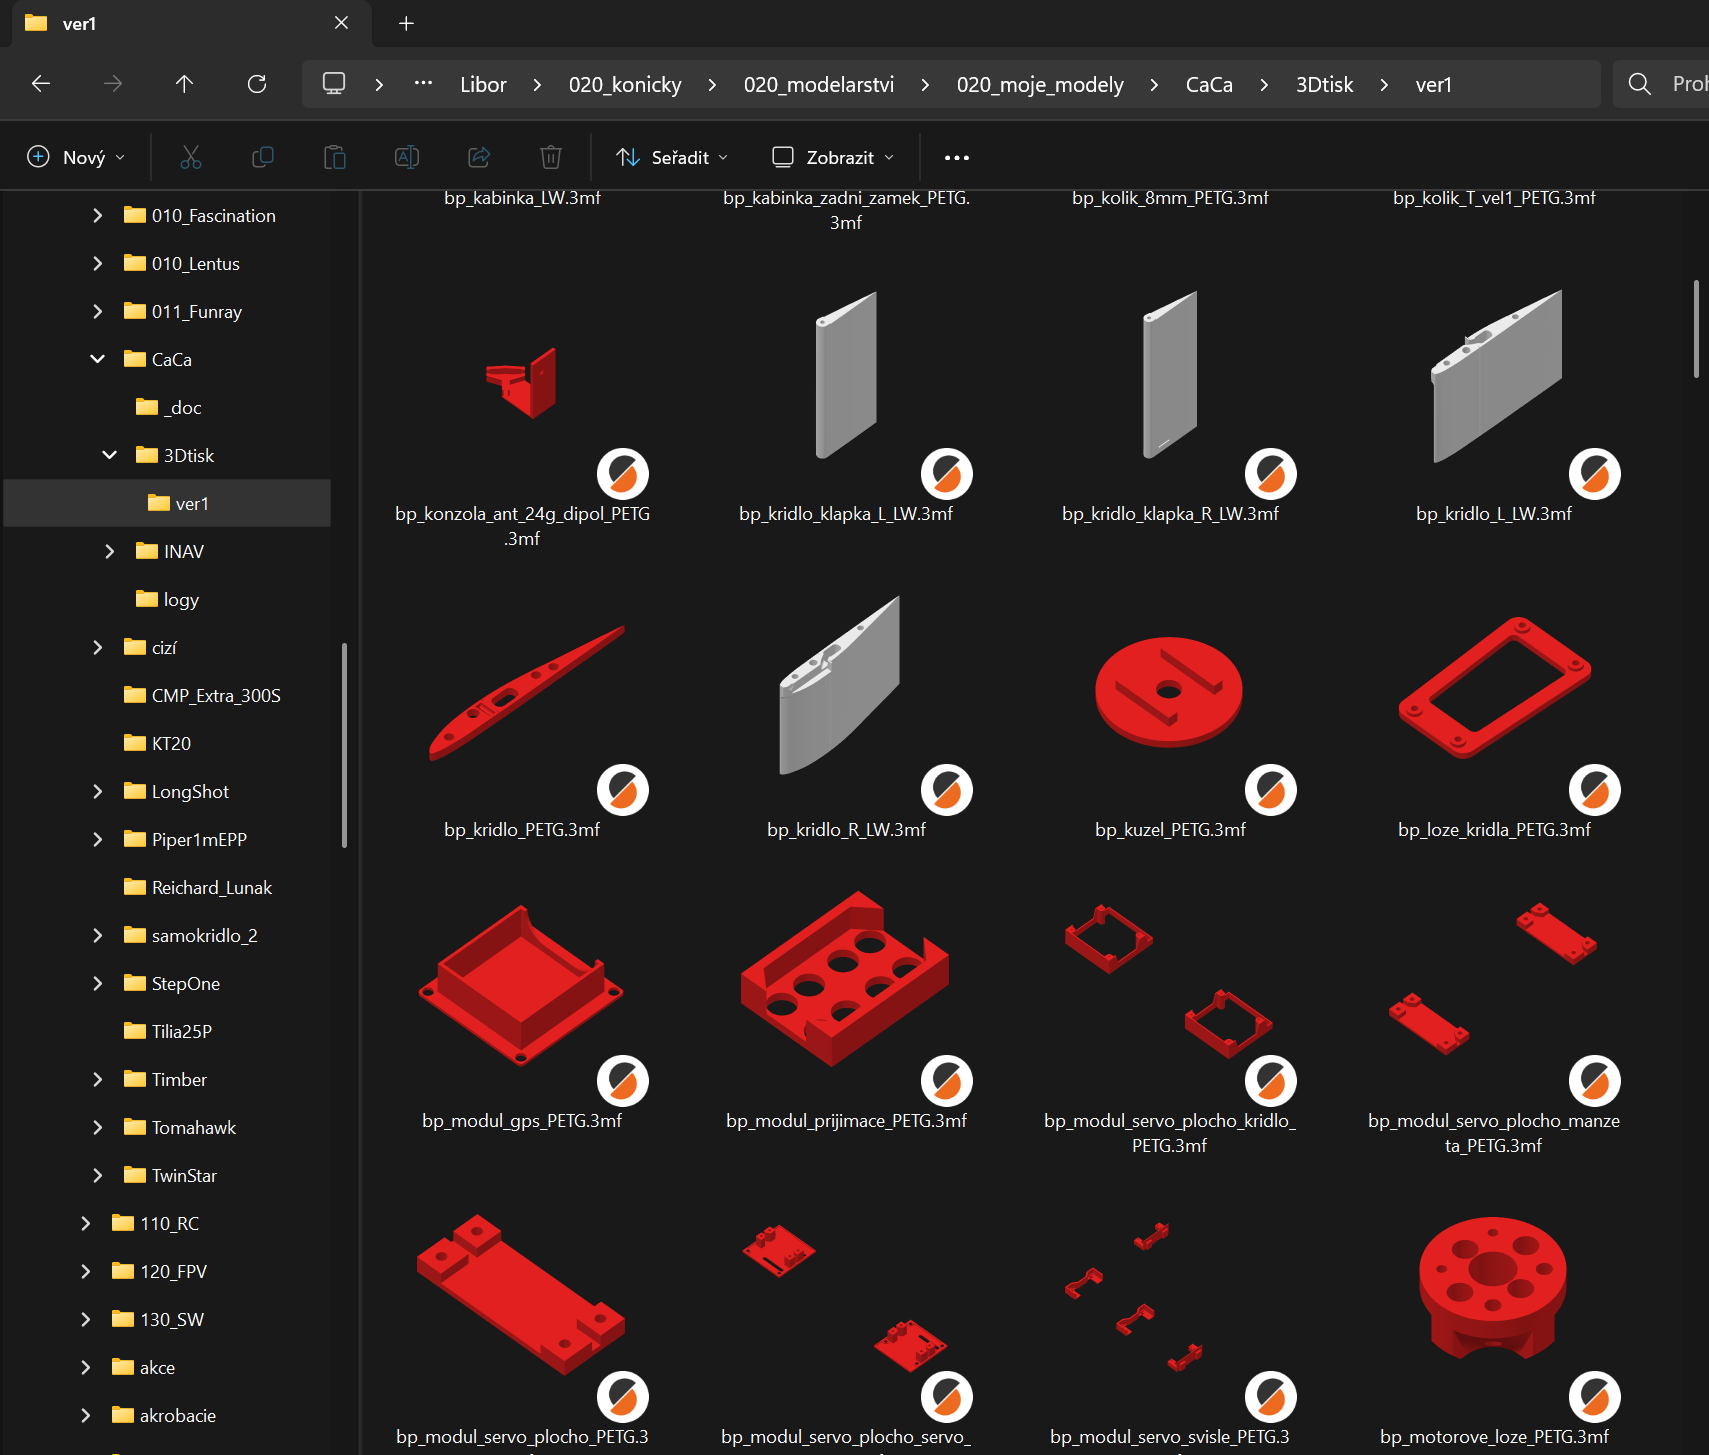The height and width of the screenshot is (1455, 1709).
Task: Collapse the CaCa folder in tree
Action: (x=97, y=359)
